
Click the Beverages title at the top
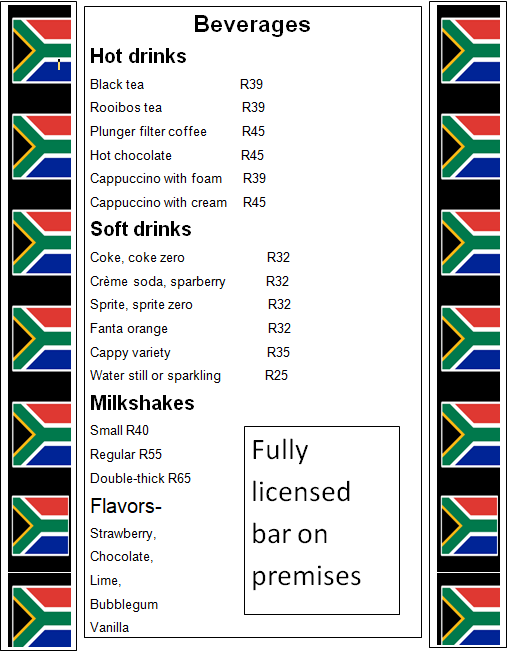coord(252,24)
